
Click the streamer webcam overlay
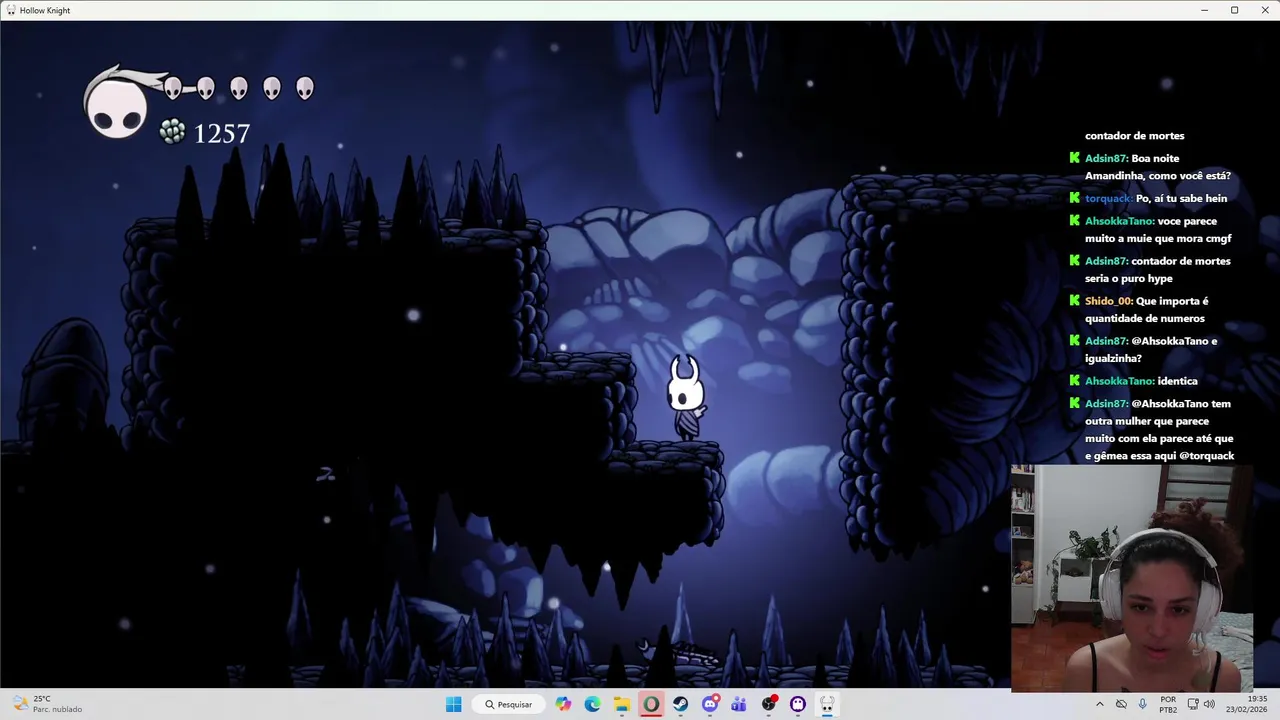1132,578
